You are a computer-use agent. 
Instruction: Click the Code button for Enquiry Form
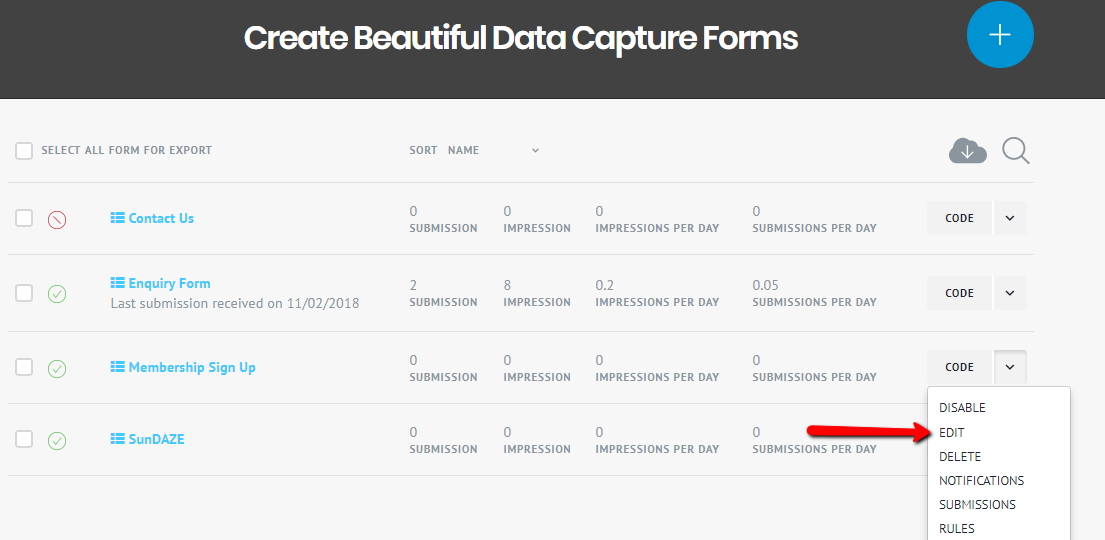click(x=959, y=293)
